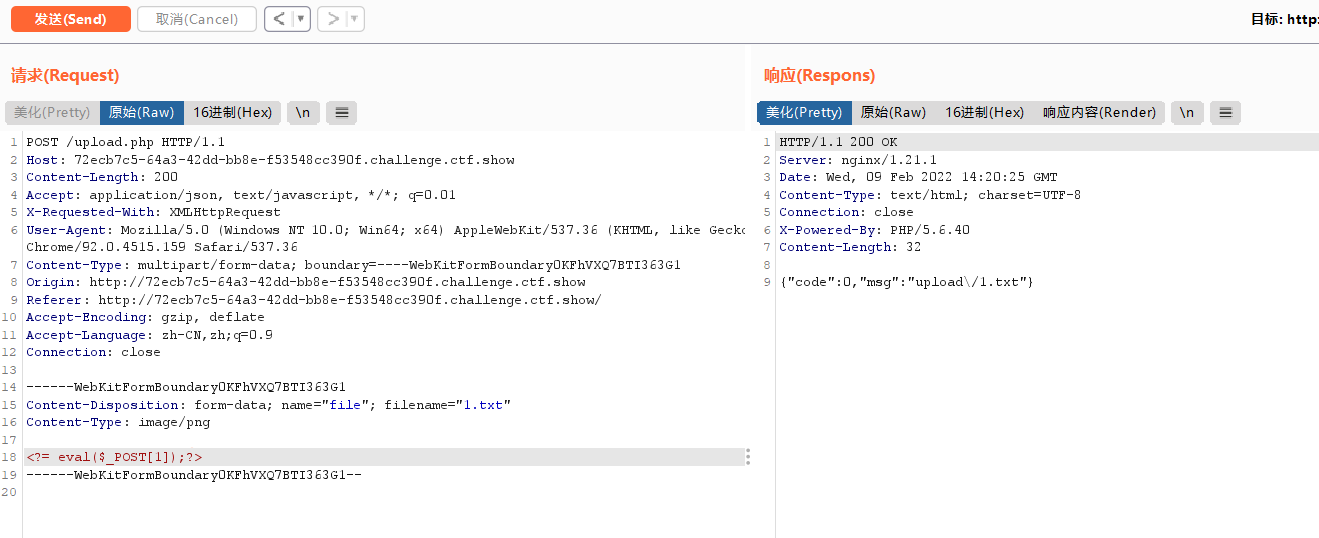Open history dropdown beside > arrow
1319x538 pixels.
355,19
